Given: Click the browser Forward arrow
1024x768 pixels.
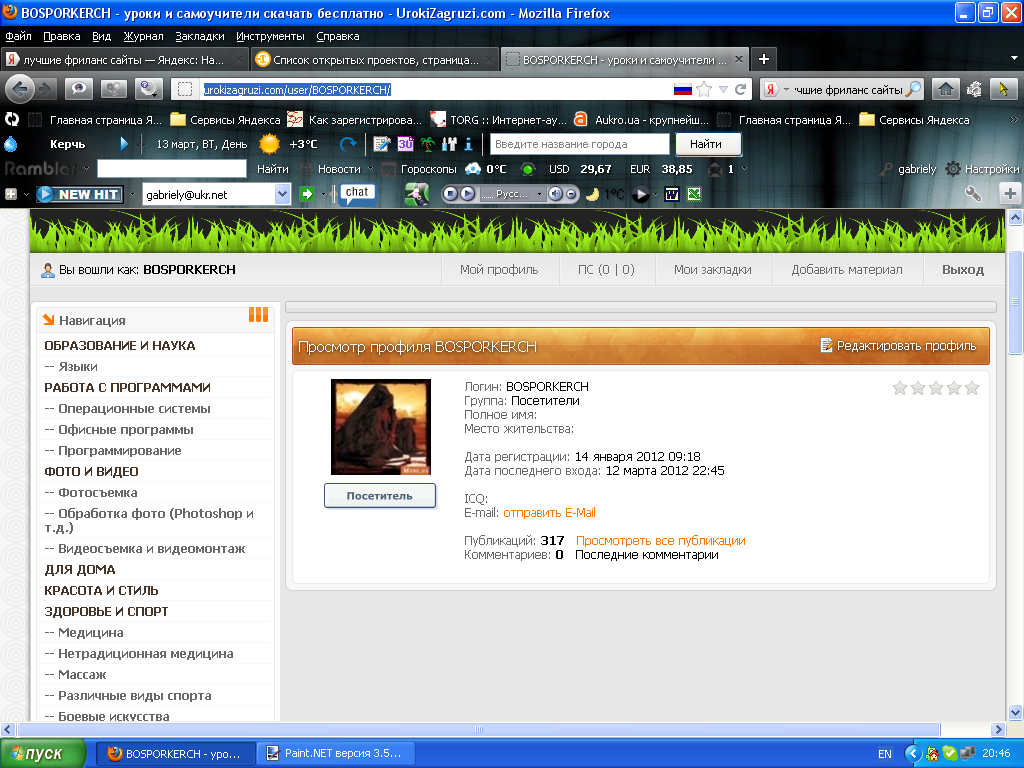Looking at the screenshot, I should click(45, 89).
